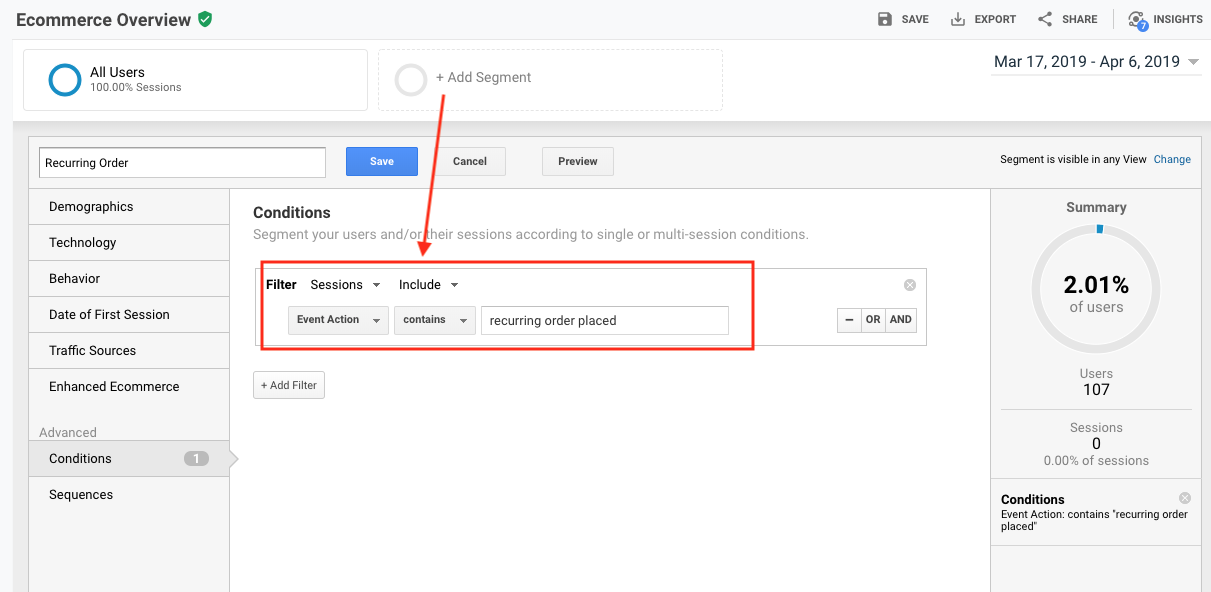Click + Add Segment text
The width and height of the screenshot is (1211, 592).
[x=484, y=77]
